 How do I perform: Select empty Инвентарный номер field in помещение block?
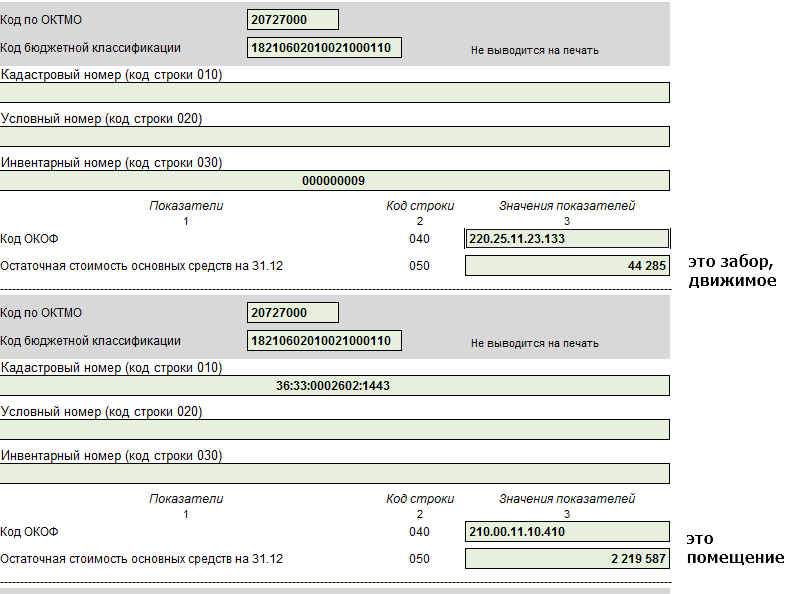(x=335, y=474)
